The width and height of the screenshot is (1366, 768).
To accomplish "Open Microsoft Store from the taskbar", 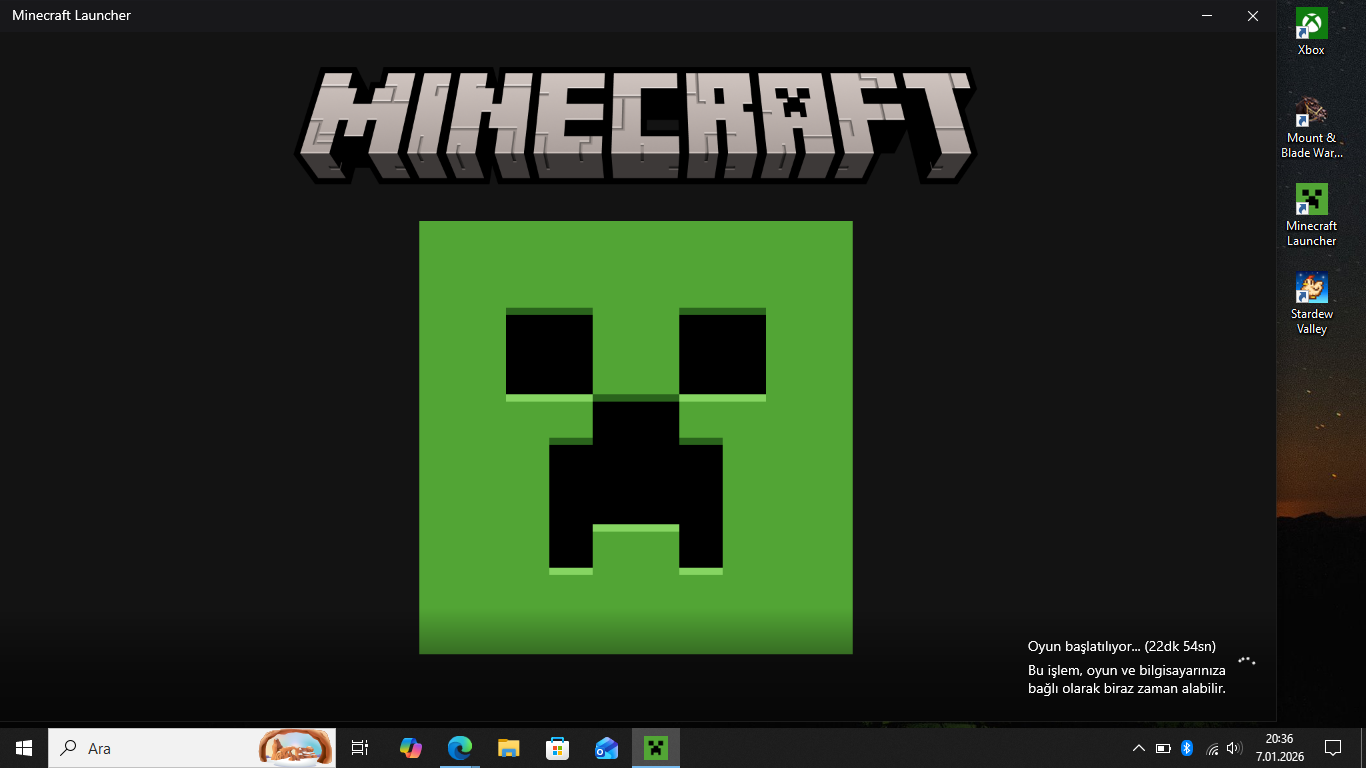I will pos(557,748).
